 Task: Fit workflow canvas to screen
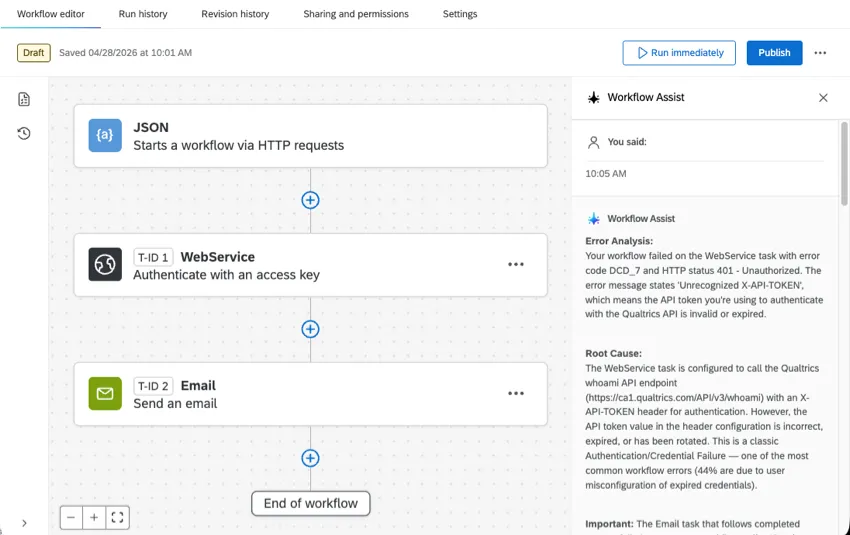coord(117,518)
